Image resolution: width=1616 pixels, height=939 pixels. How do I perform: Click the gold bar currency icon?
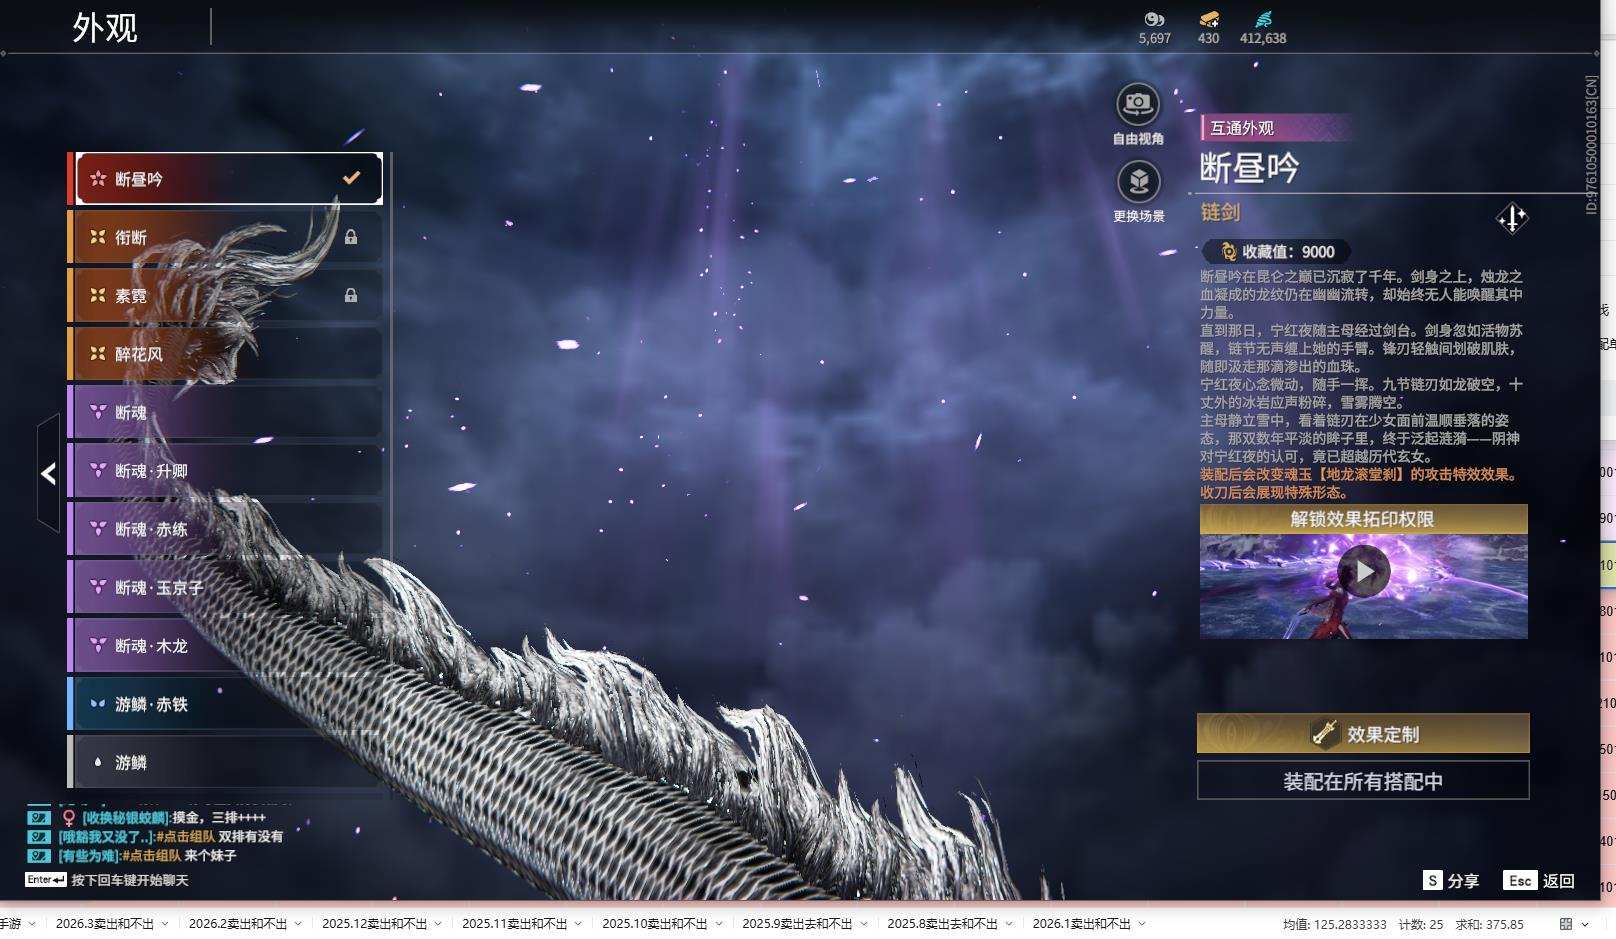pyautogui.click(x=1209, y=19)
